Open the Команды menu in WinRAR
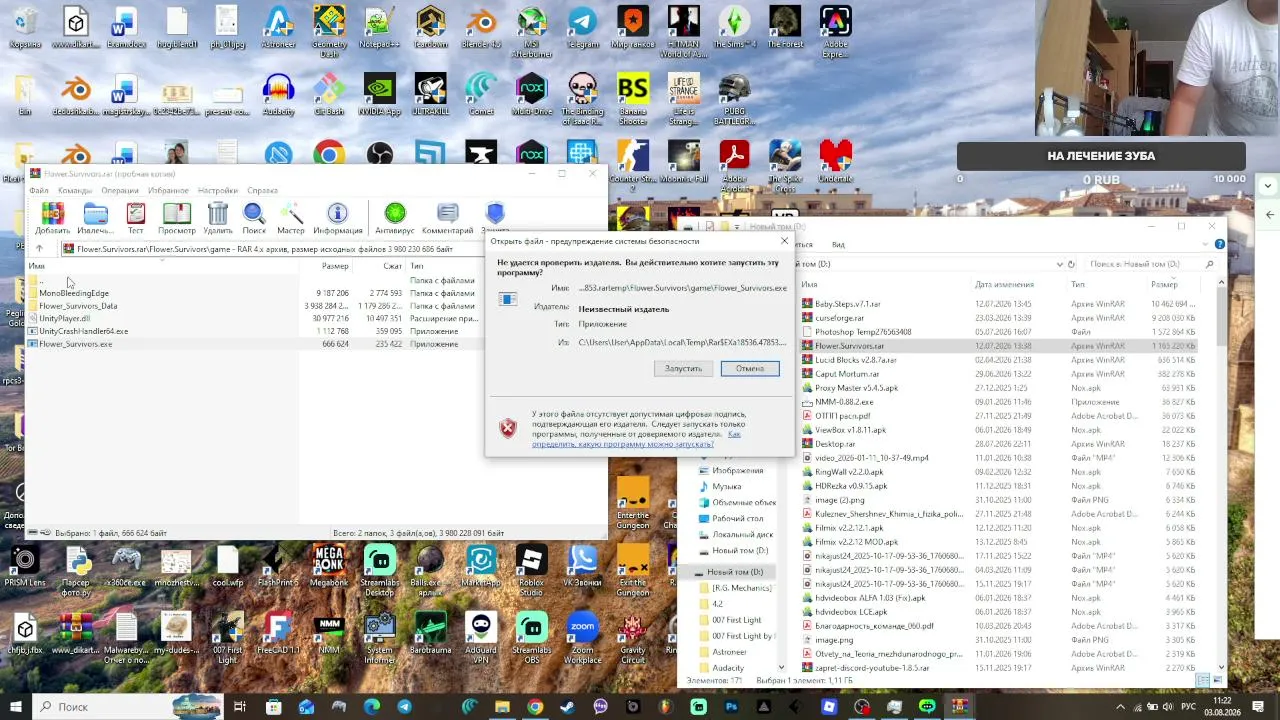 (75, 190)
